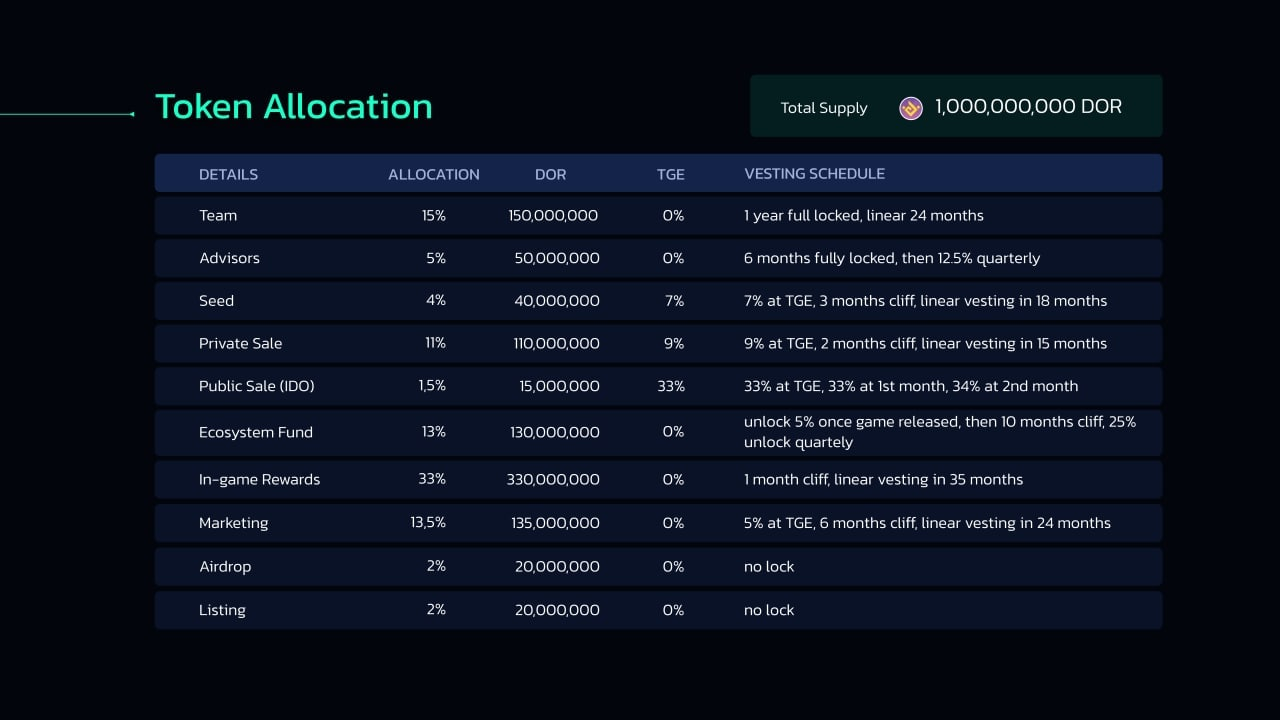Click the Ecosystem Fund row label
This screenshot has width=1280, height=720.
(255, 432)
